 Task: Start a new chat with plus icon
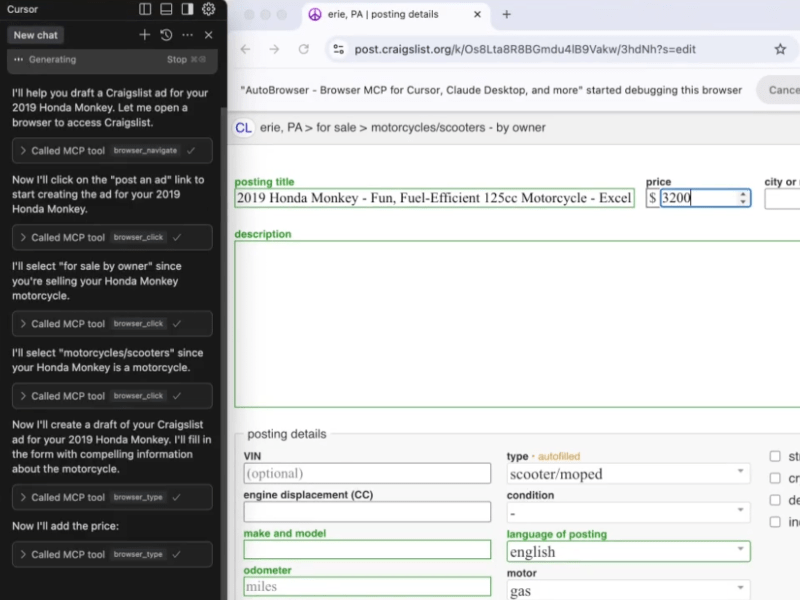144,35
